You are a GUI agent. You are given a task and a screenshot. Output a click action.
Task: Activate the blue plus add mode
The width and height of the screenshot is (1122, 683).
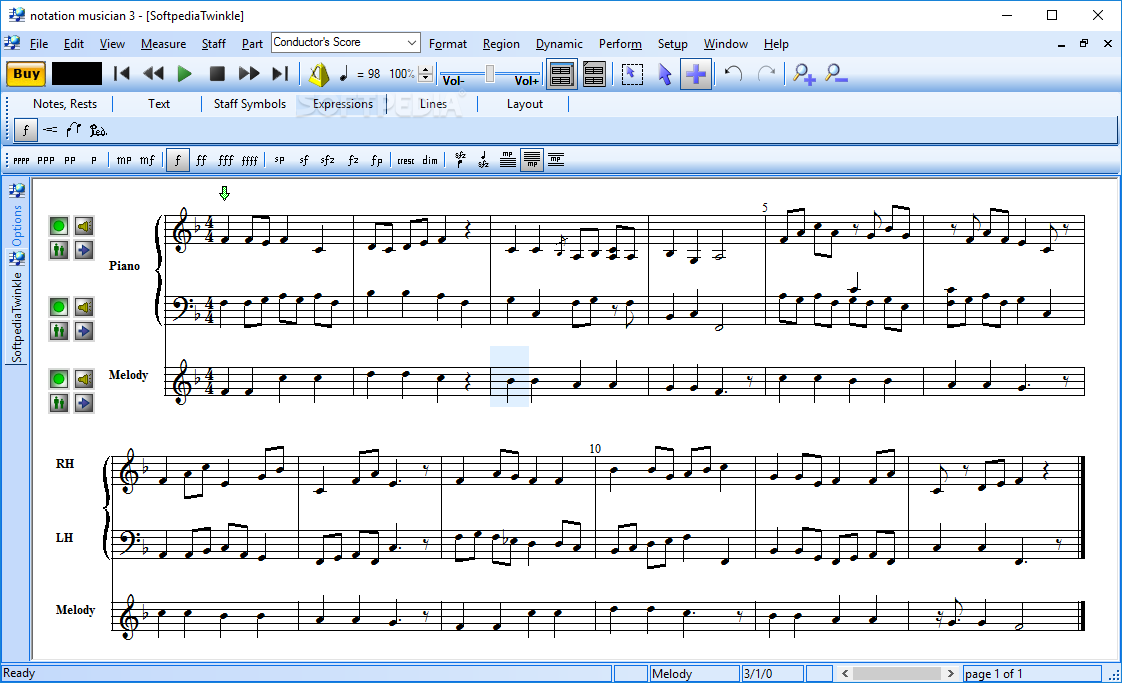coord(696,74)
